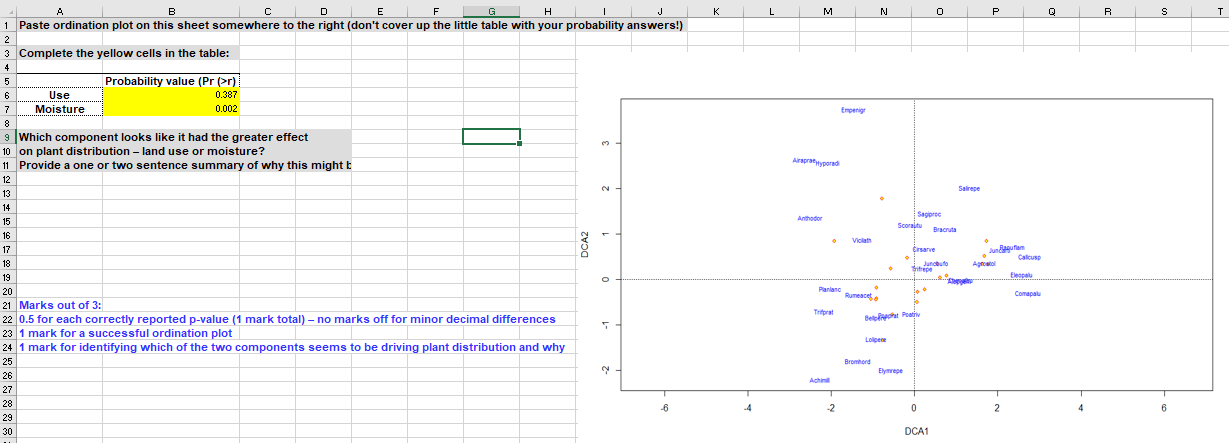Click the 'Sagiproc' species label on the plot

click(929, 214)
